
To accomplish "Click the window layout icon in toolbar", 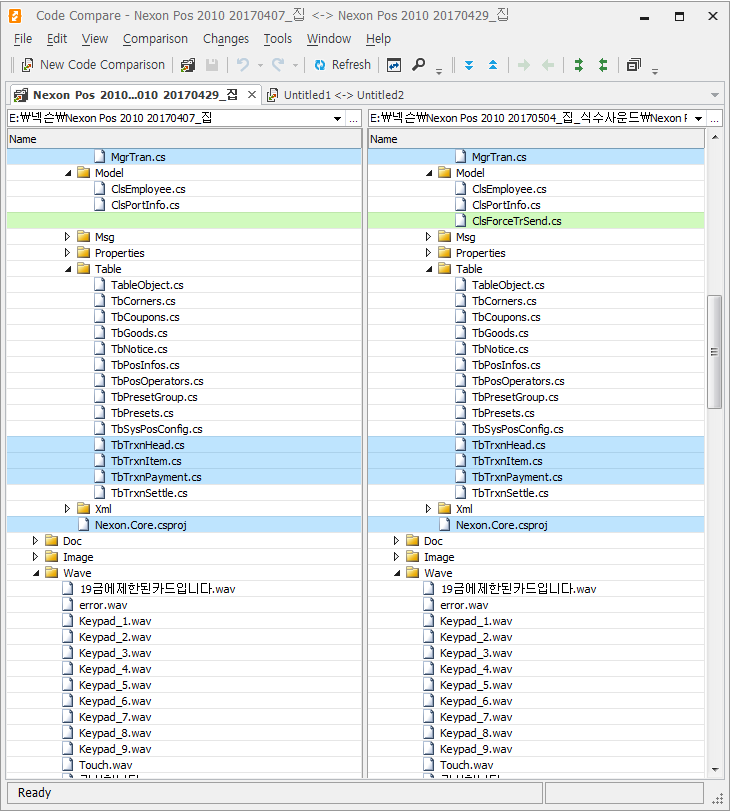I will point(634,65).
